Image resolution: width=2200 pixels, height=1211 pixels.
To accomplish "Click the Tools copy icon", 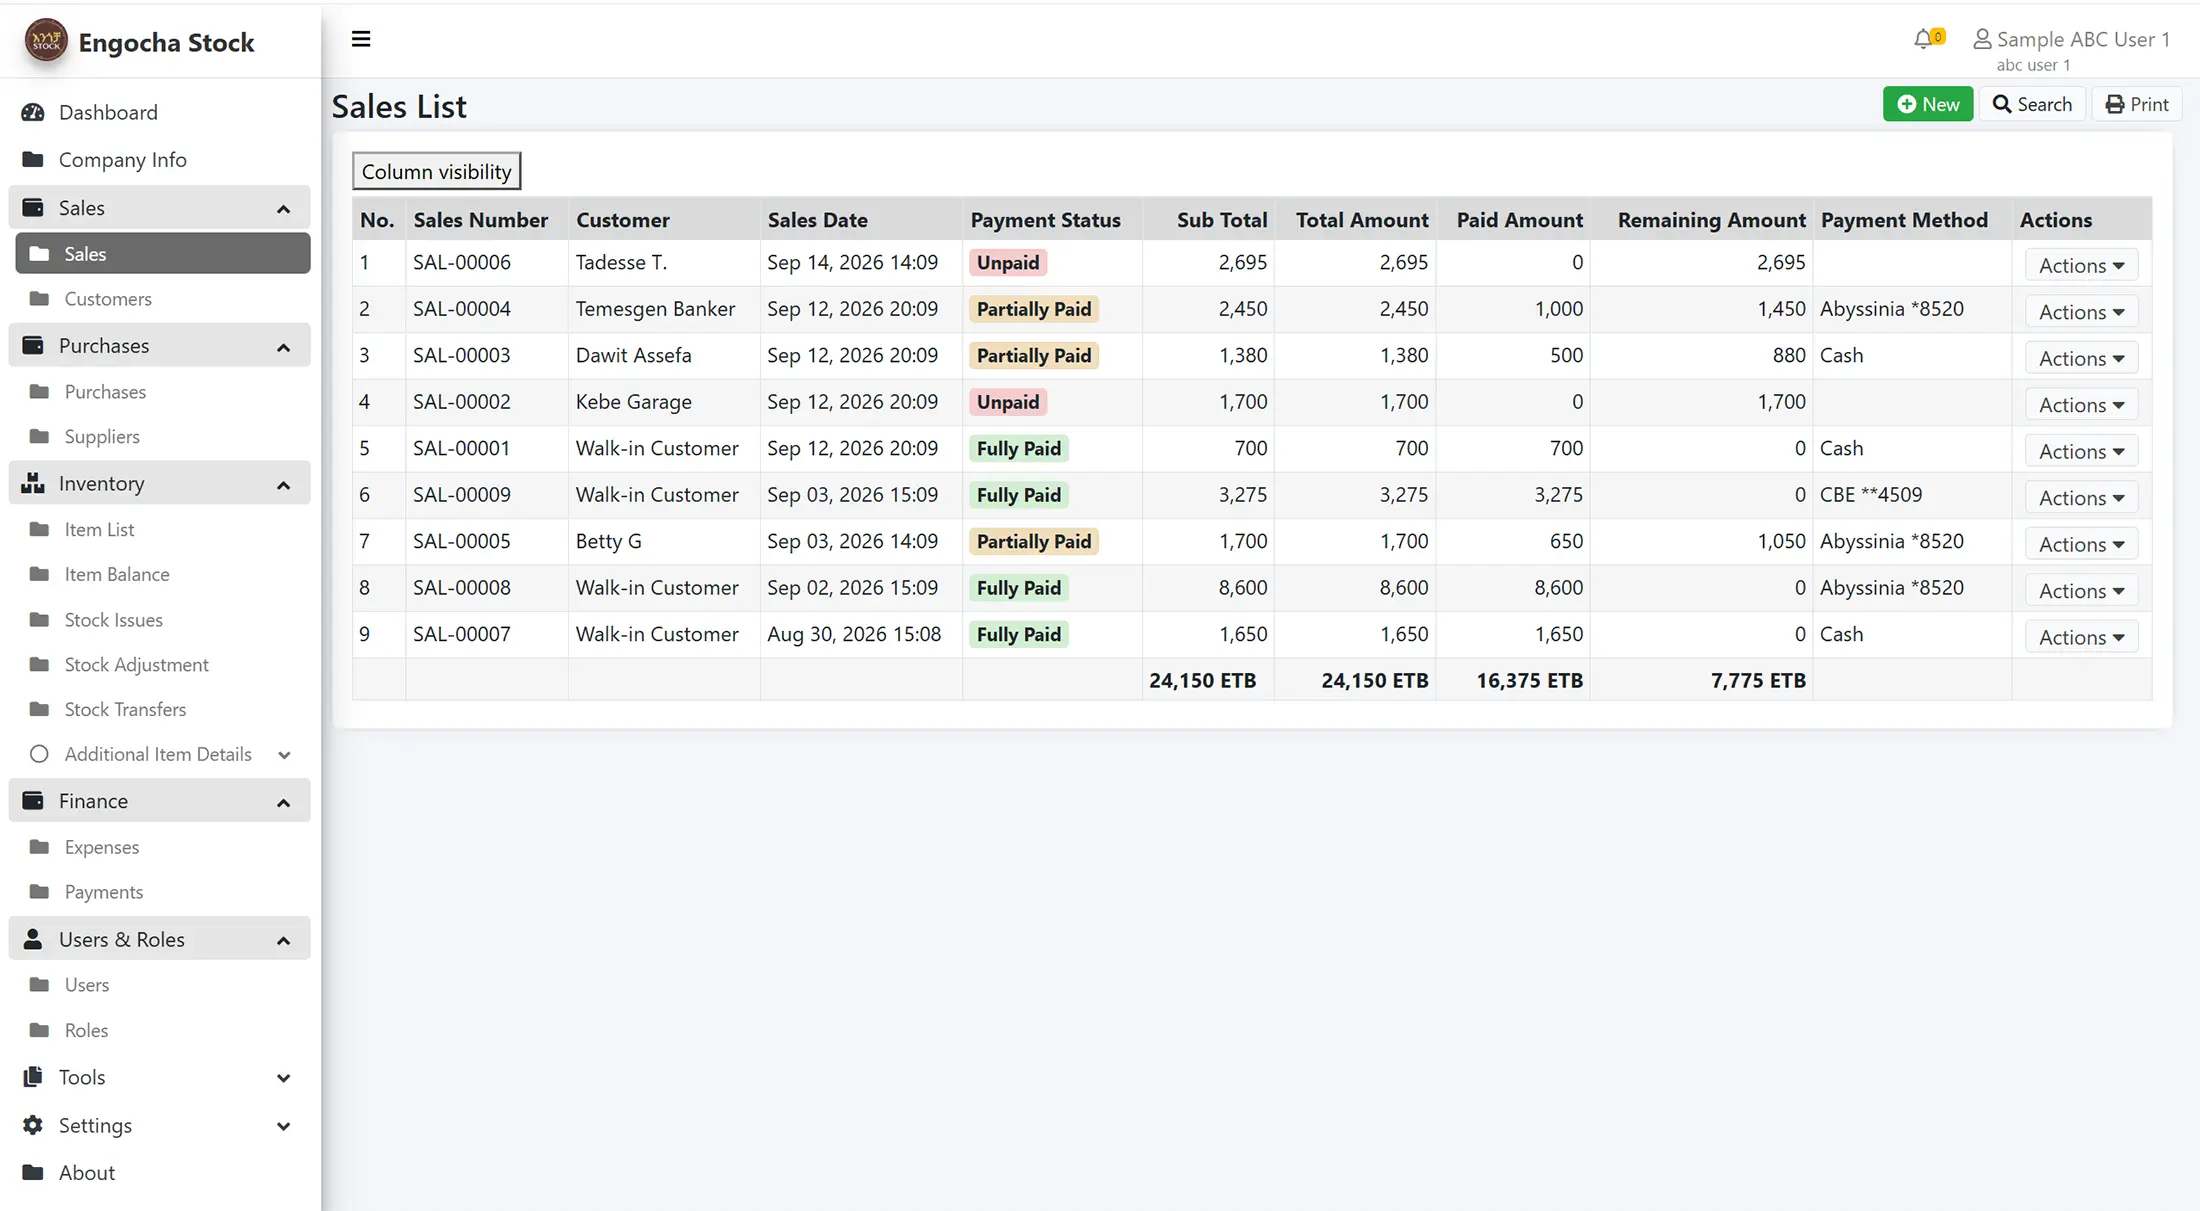I will point(33,1076).
